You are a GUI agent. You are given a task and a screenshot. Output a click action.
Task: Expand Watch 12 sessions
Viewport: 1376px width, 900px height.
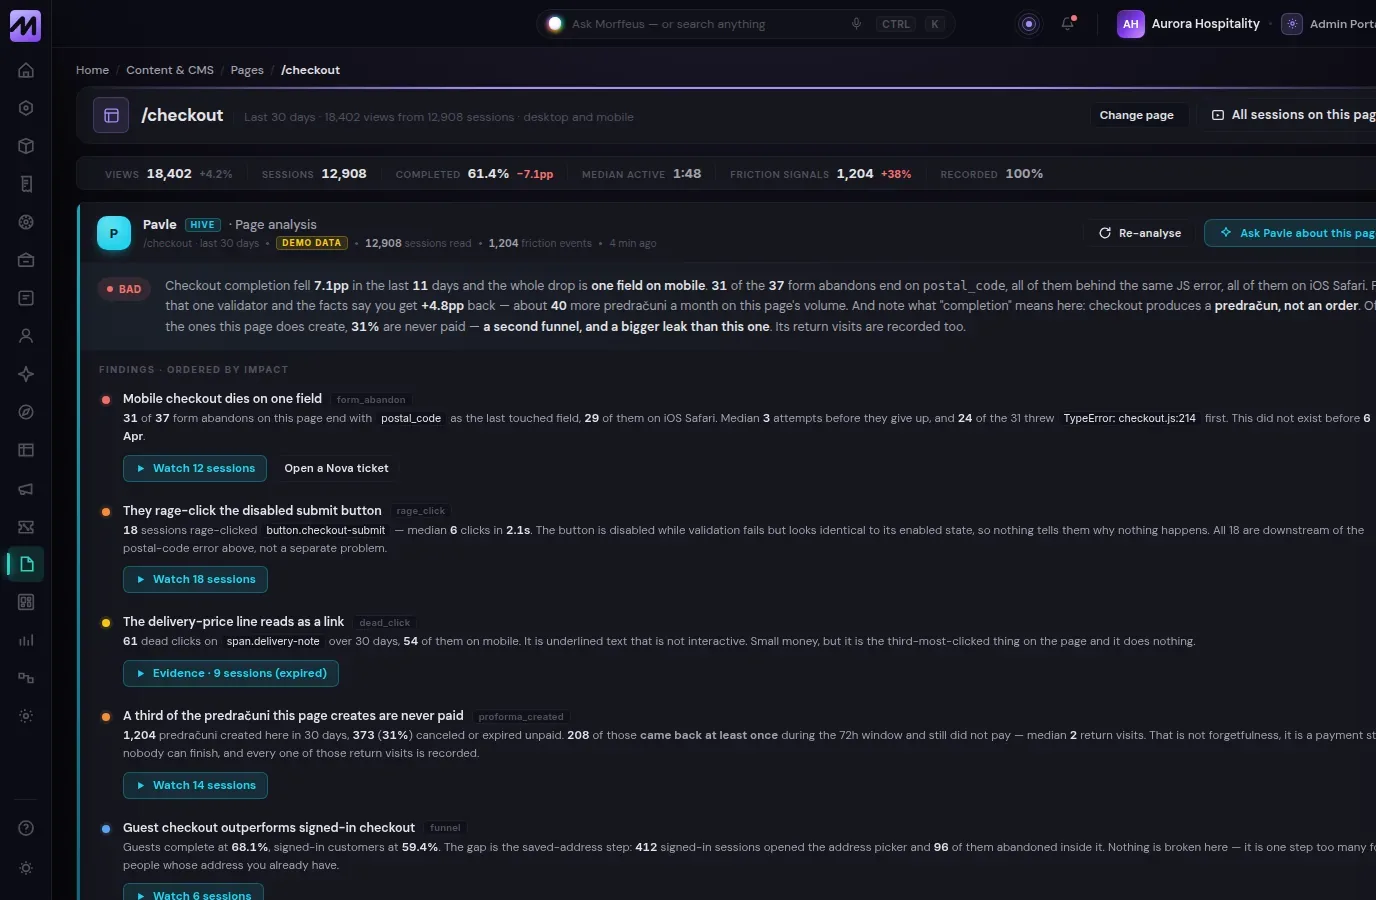point(195,468)
